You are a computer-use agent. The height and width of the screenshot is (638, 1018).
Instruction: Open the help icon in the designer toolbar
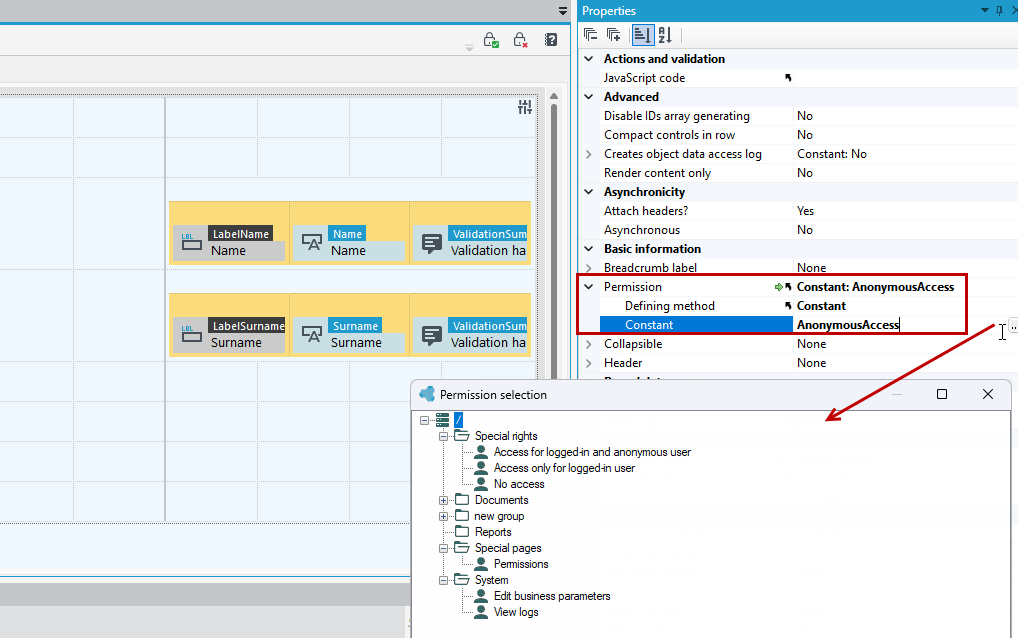[x=551, y=40]
